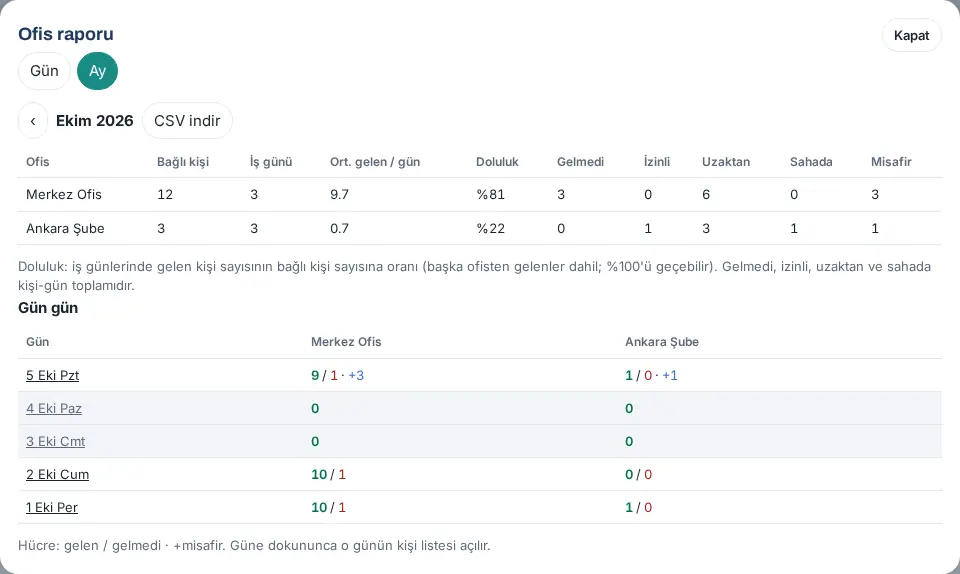The image size is (960, 574).
Task: Click Merkez Ofis header in daily table
Action: pyautogui.click(x=346, y=341)
